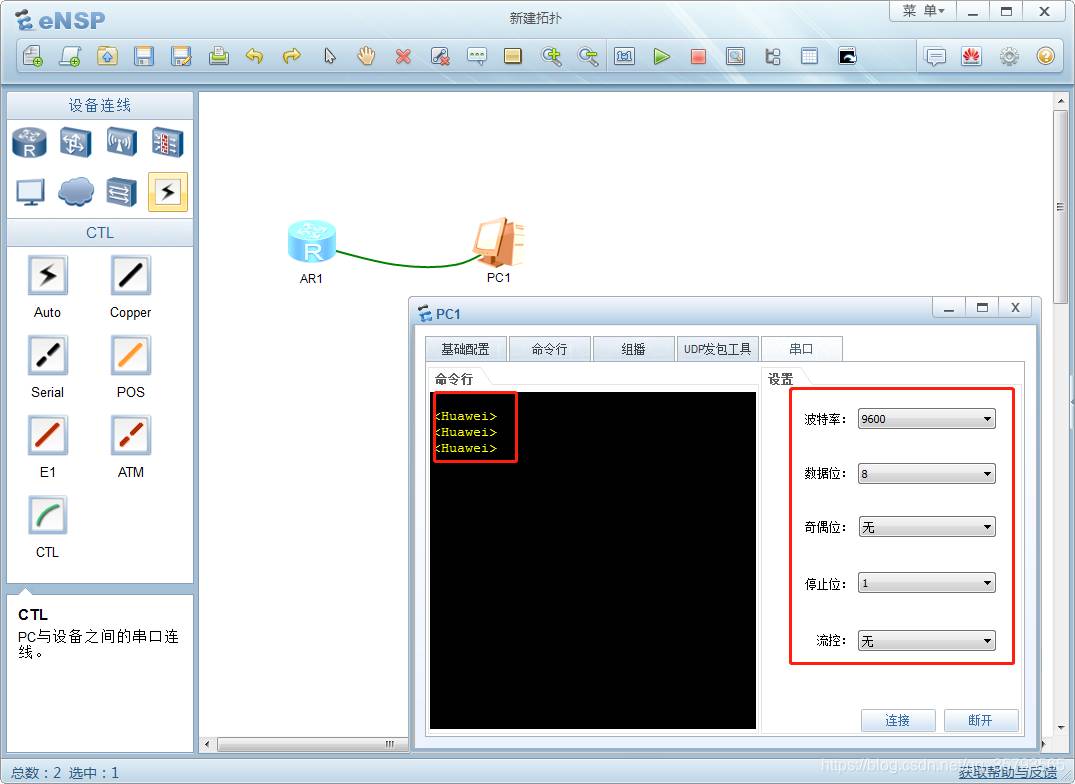This screenshot has height=784, width=1075.
Task: Expand the 停止位 stop bits dropdown
Action: tap(926, 583)
